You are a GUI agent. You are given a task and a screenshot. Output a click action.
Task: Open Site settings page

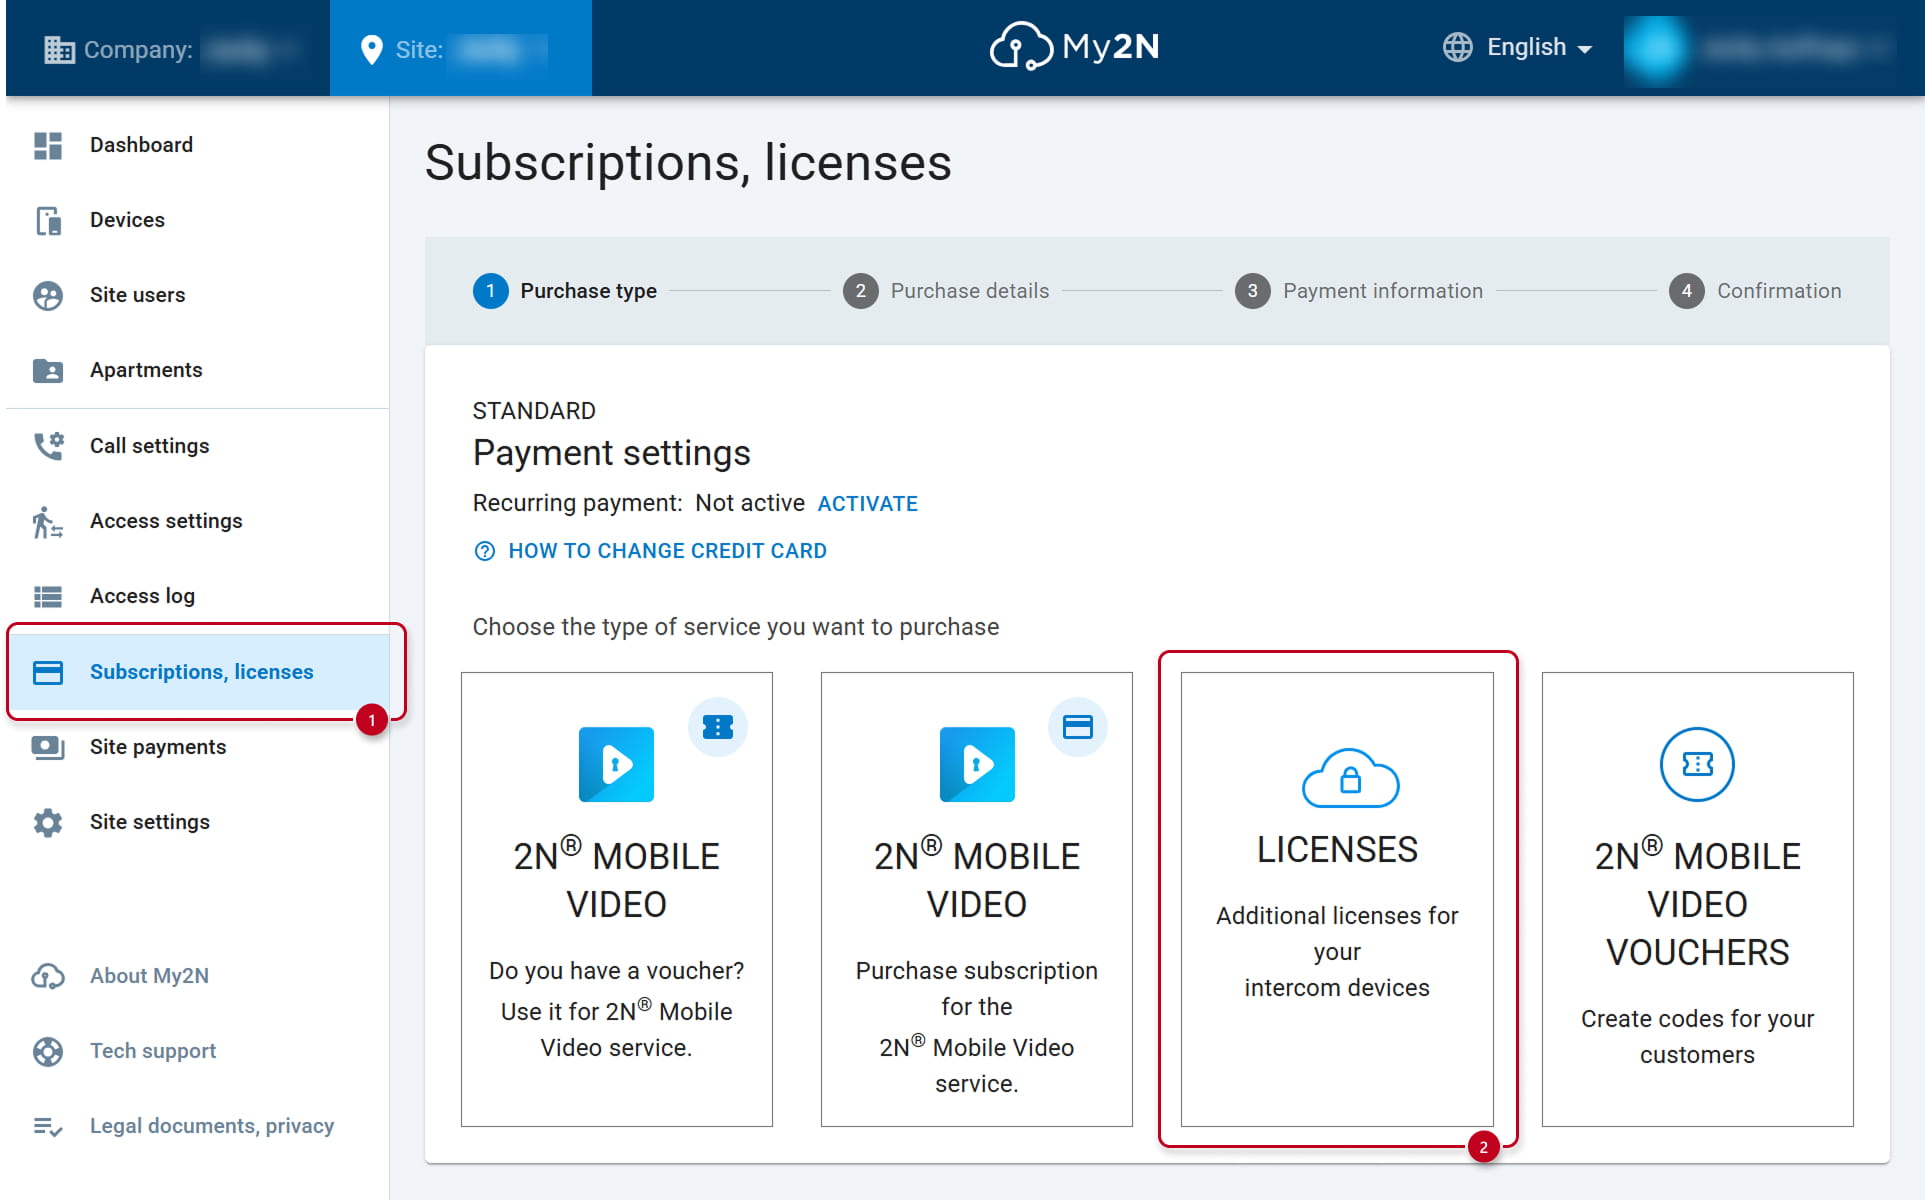coord(198,823)
